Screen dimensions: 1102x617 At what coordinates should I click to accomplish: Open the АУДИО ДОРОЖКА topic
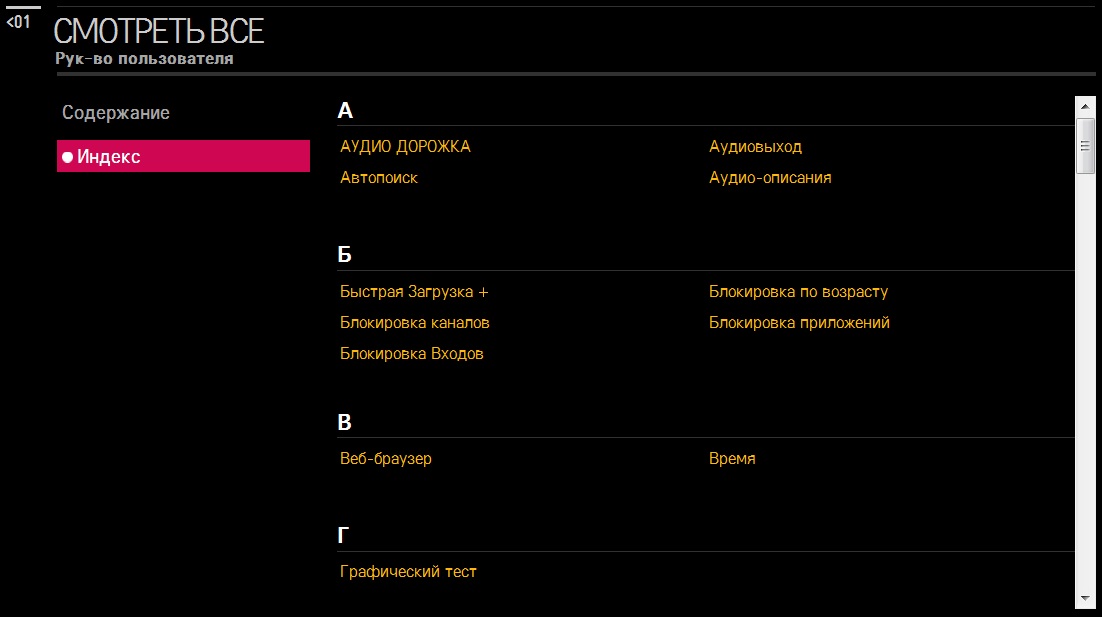click(405, 147)
